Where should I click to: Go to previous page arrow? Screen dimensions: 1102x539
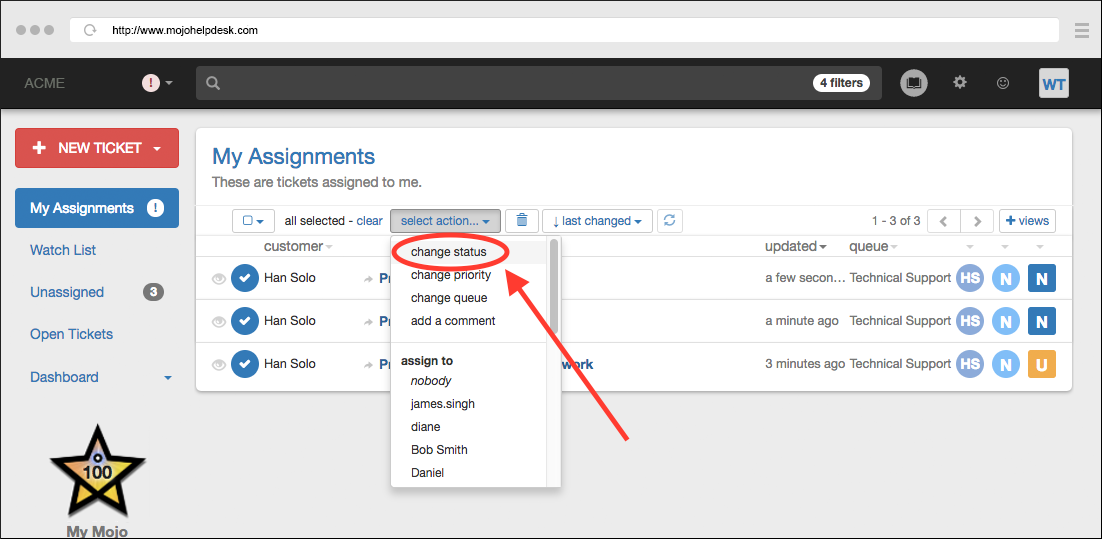943,221
